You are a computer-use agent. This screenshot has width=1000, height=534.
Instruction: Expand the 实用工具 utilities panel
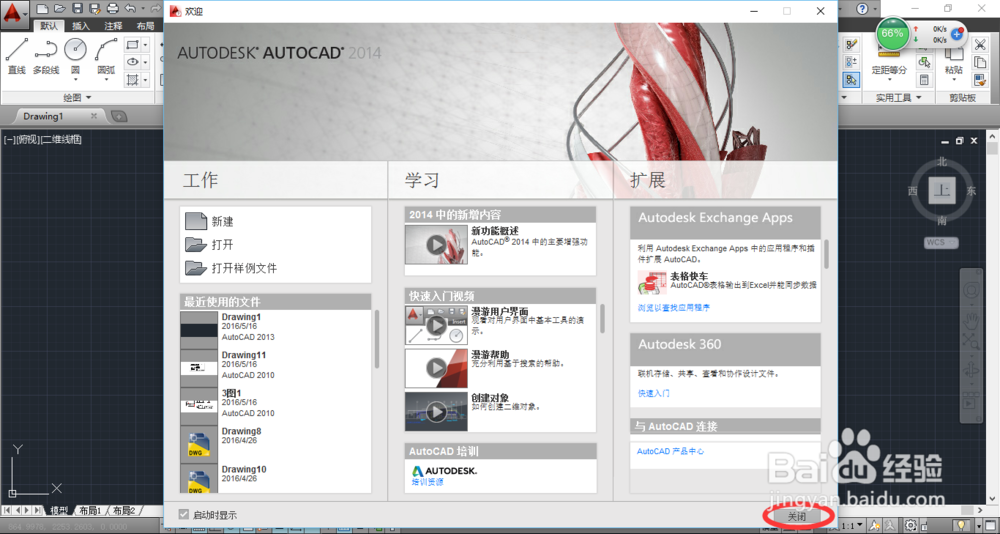tap(898, 98)
